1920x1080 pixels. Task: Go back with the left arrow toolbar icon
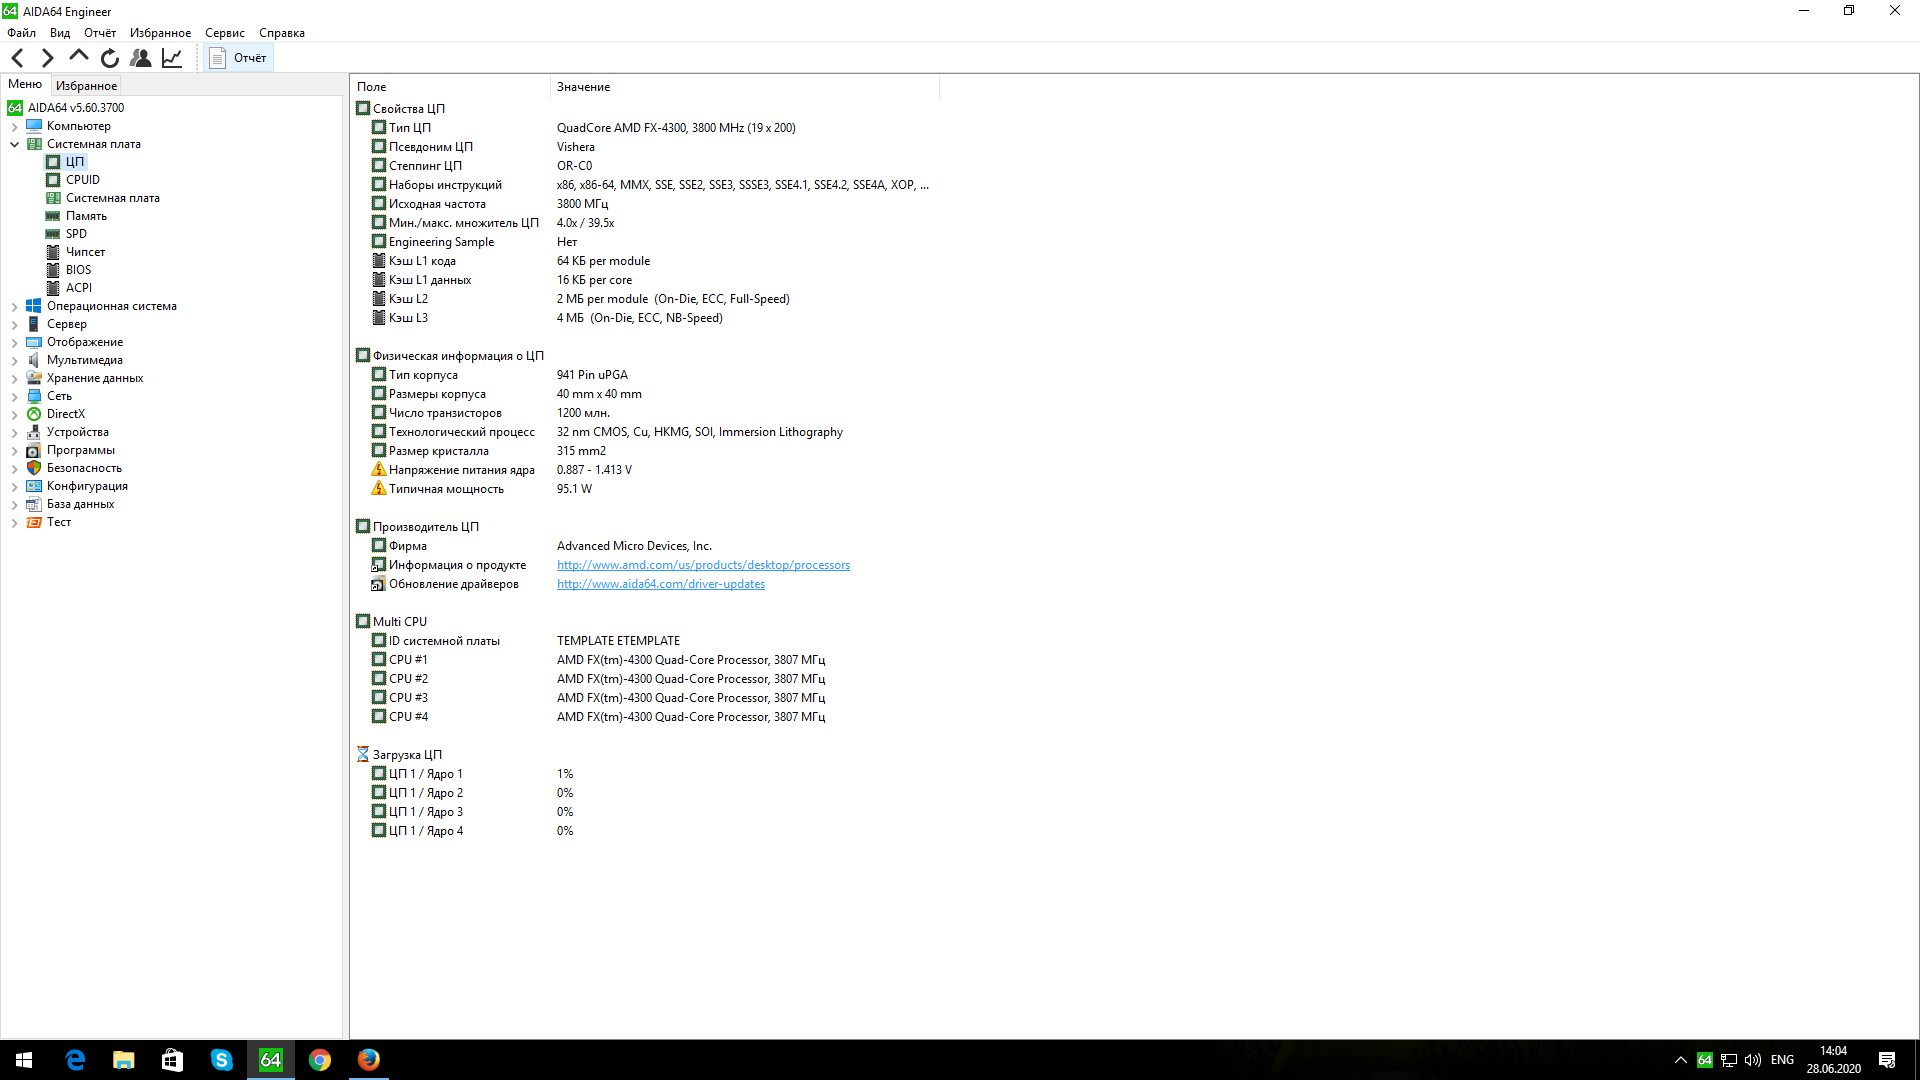(x=17, y=58)
